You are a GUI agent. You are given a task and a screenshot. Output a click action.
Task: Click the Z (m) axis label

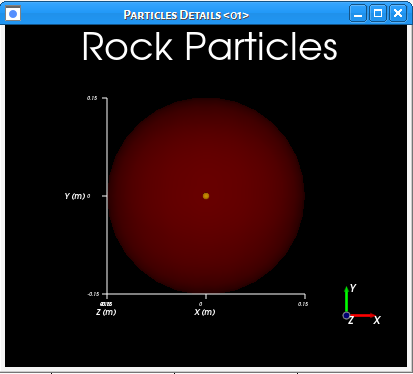[x=106, y=312]
